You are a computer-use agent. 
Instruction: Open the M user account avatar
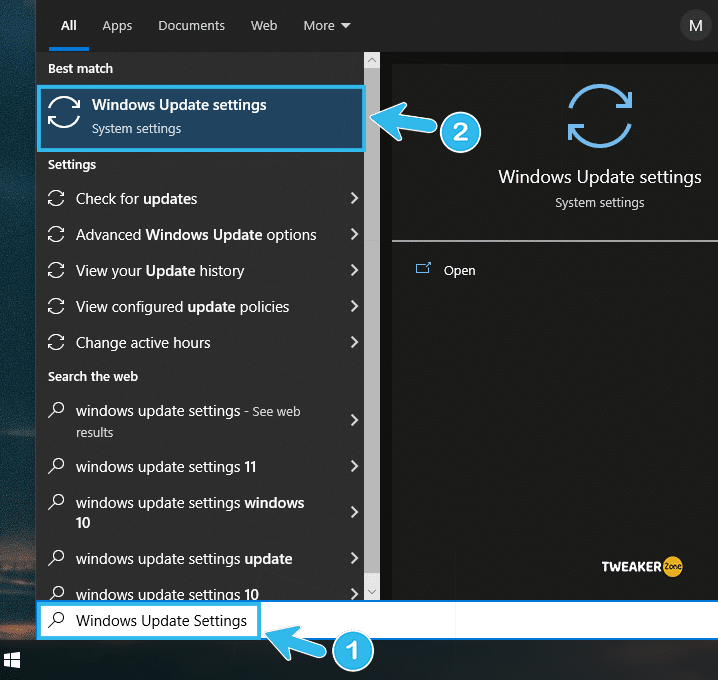pos(696,26)
